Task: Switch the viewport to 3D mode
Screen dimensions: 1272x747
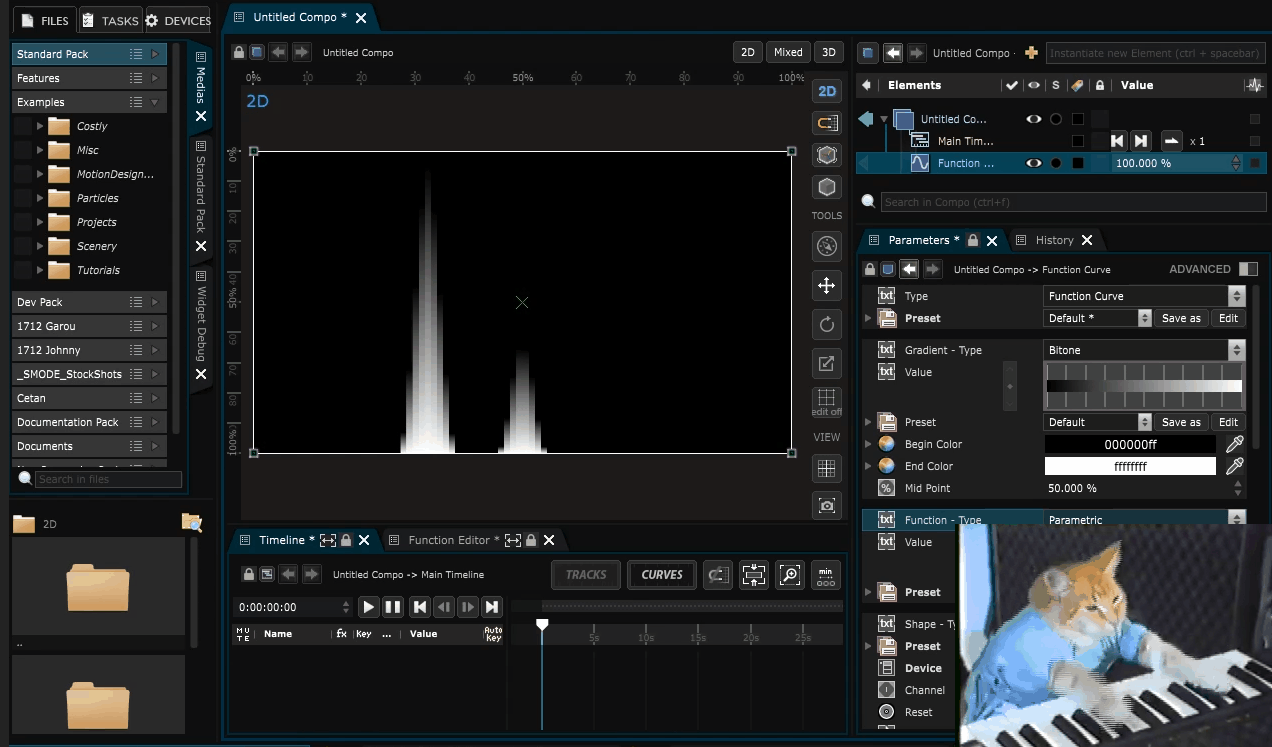Action: (829, 52)
